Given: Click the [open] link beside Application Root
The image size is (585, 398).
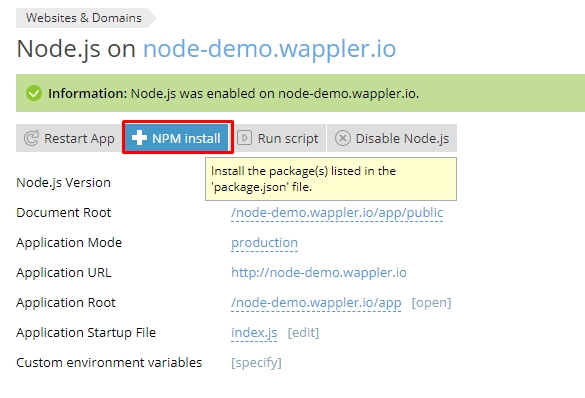Looking at the screenshot, I should click(x=431, y=303).
